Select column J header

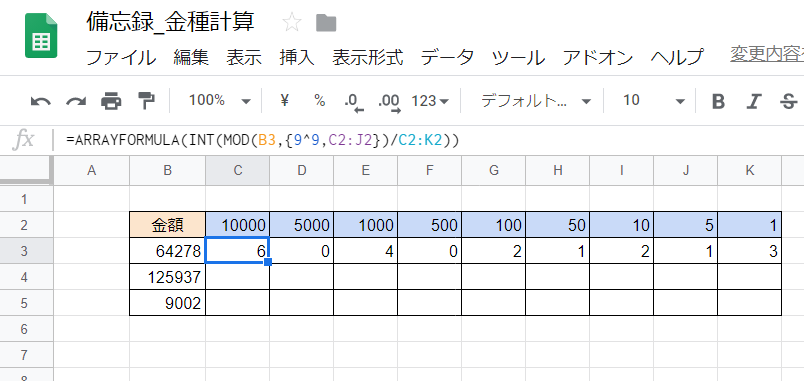click(x=686, y=171)
